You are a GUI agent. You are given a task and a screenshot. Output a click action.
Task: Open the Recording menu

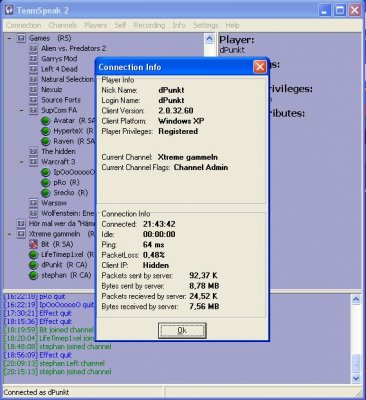(149, 25)
